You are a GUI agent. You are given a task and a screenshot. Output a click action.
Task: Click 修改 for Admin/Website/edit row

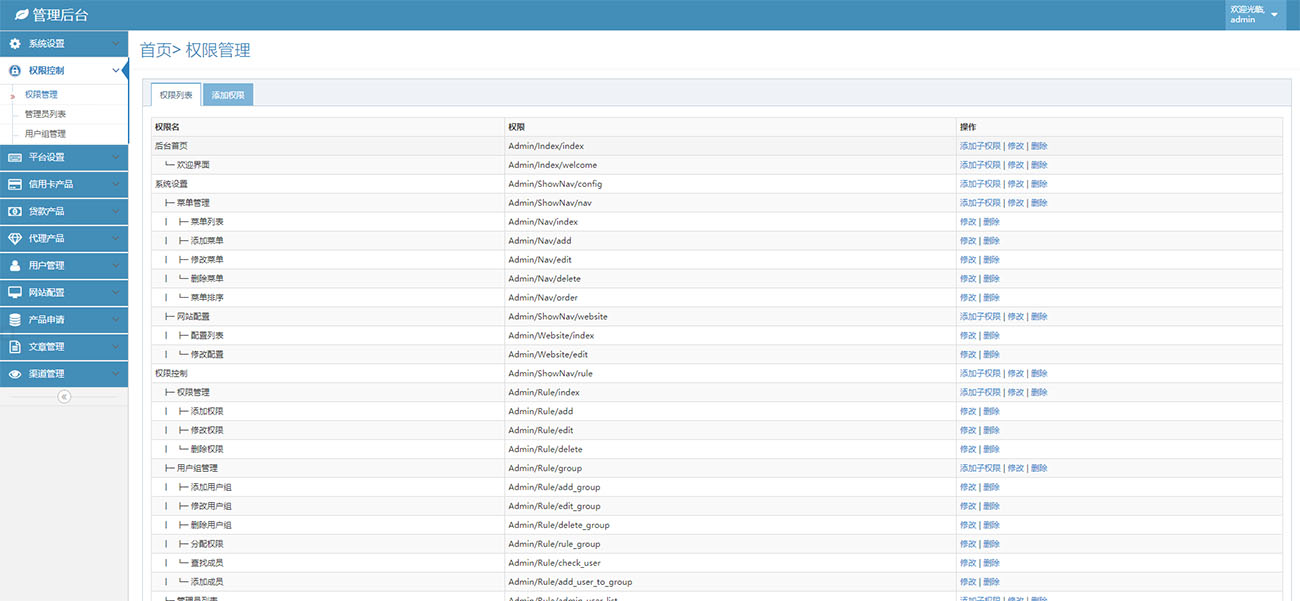(x=968, y=355)
